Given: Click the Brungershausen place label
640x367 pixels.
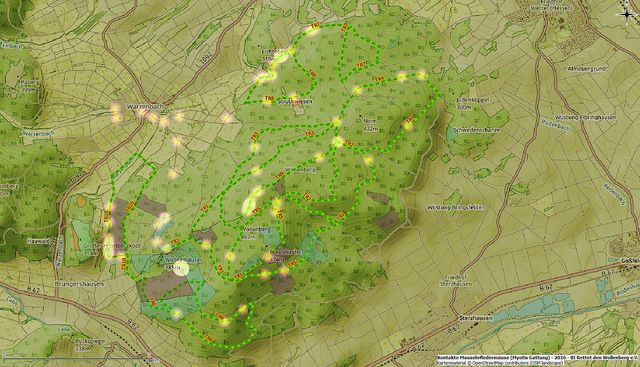Looking at the screenshot, I should point(79,284).
